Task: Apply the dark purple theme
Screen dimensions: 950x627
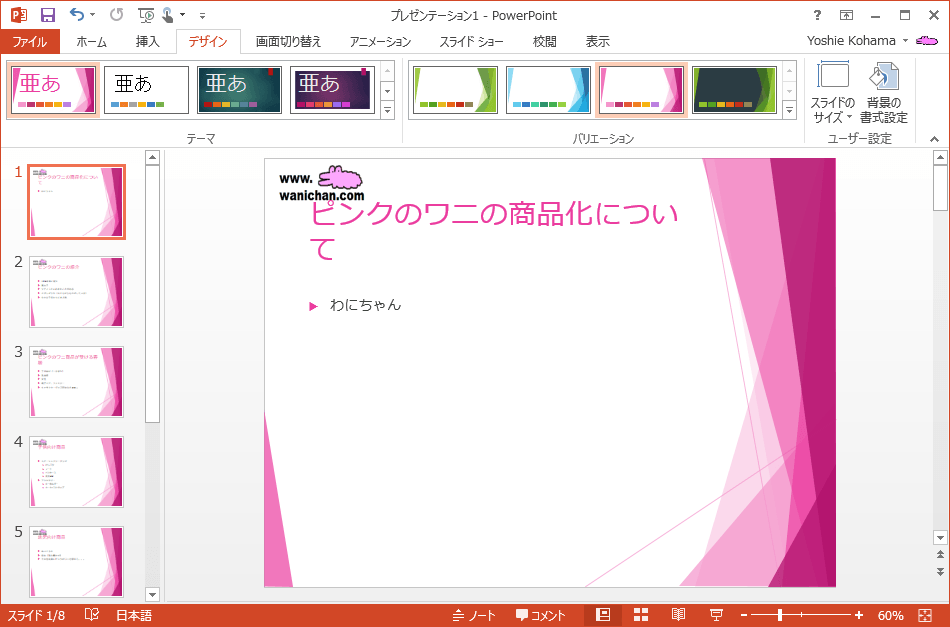Action: click(333, 90)
